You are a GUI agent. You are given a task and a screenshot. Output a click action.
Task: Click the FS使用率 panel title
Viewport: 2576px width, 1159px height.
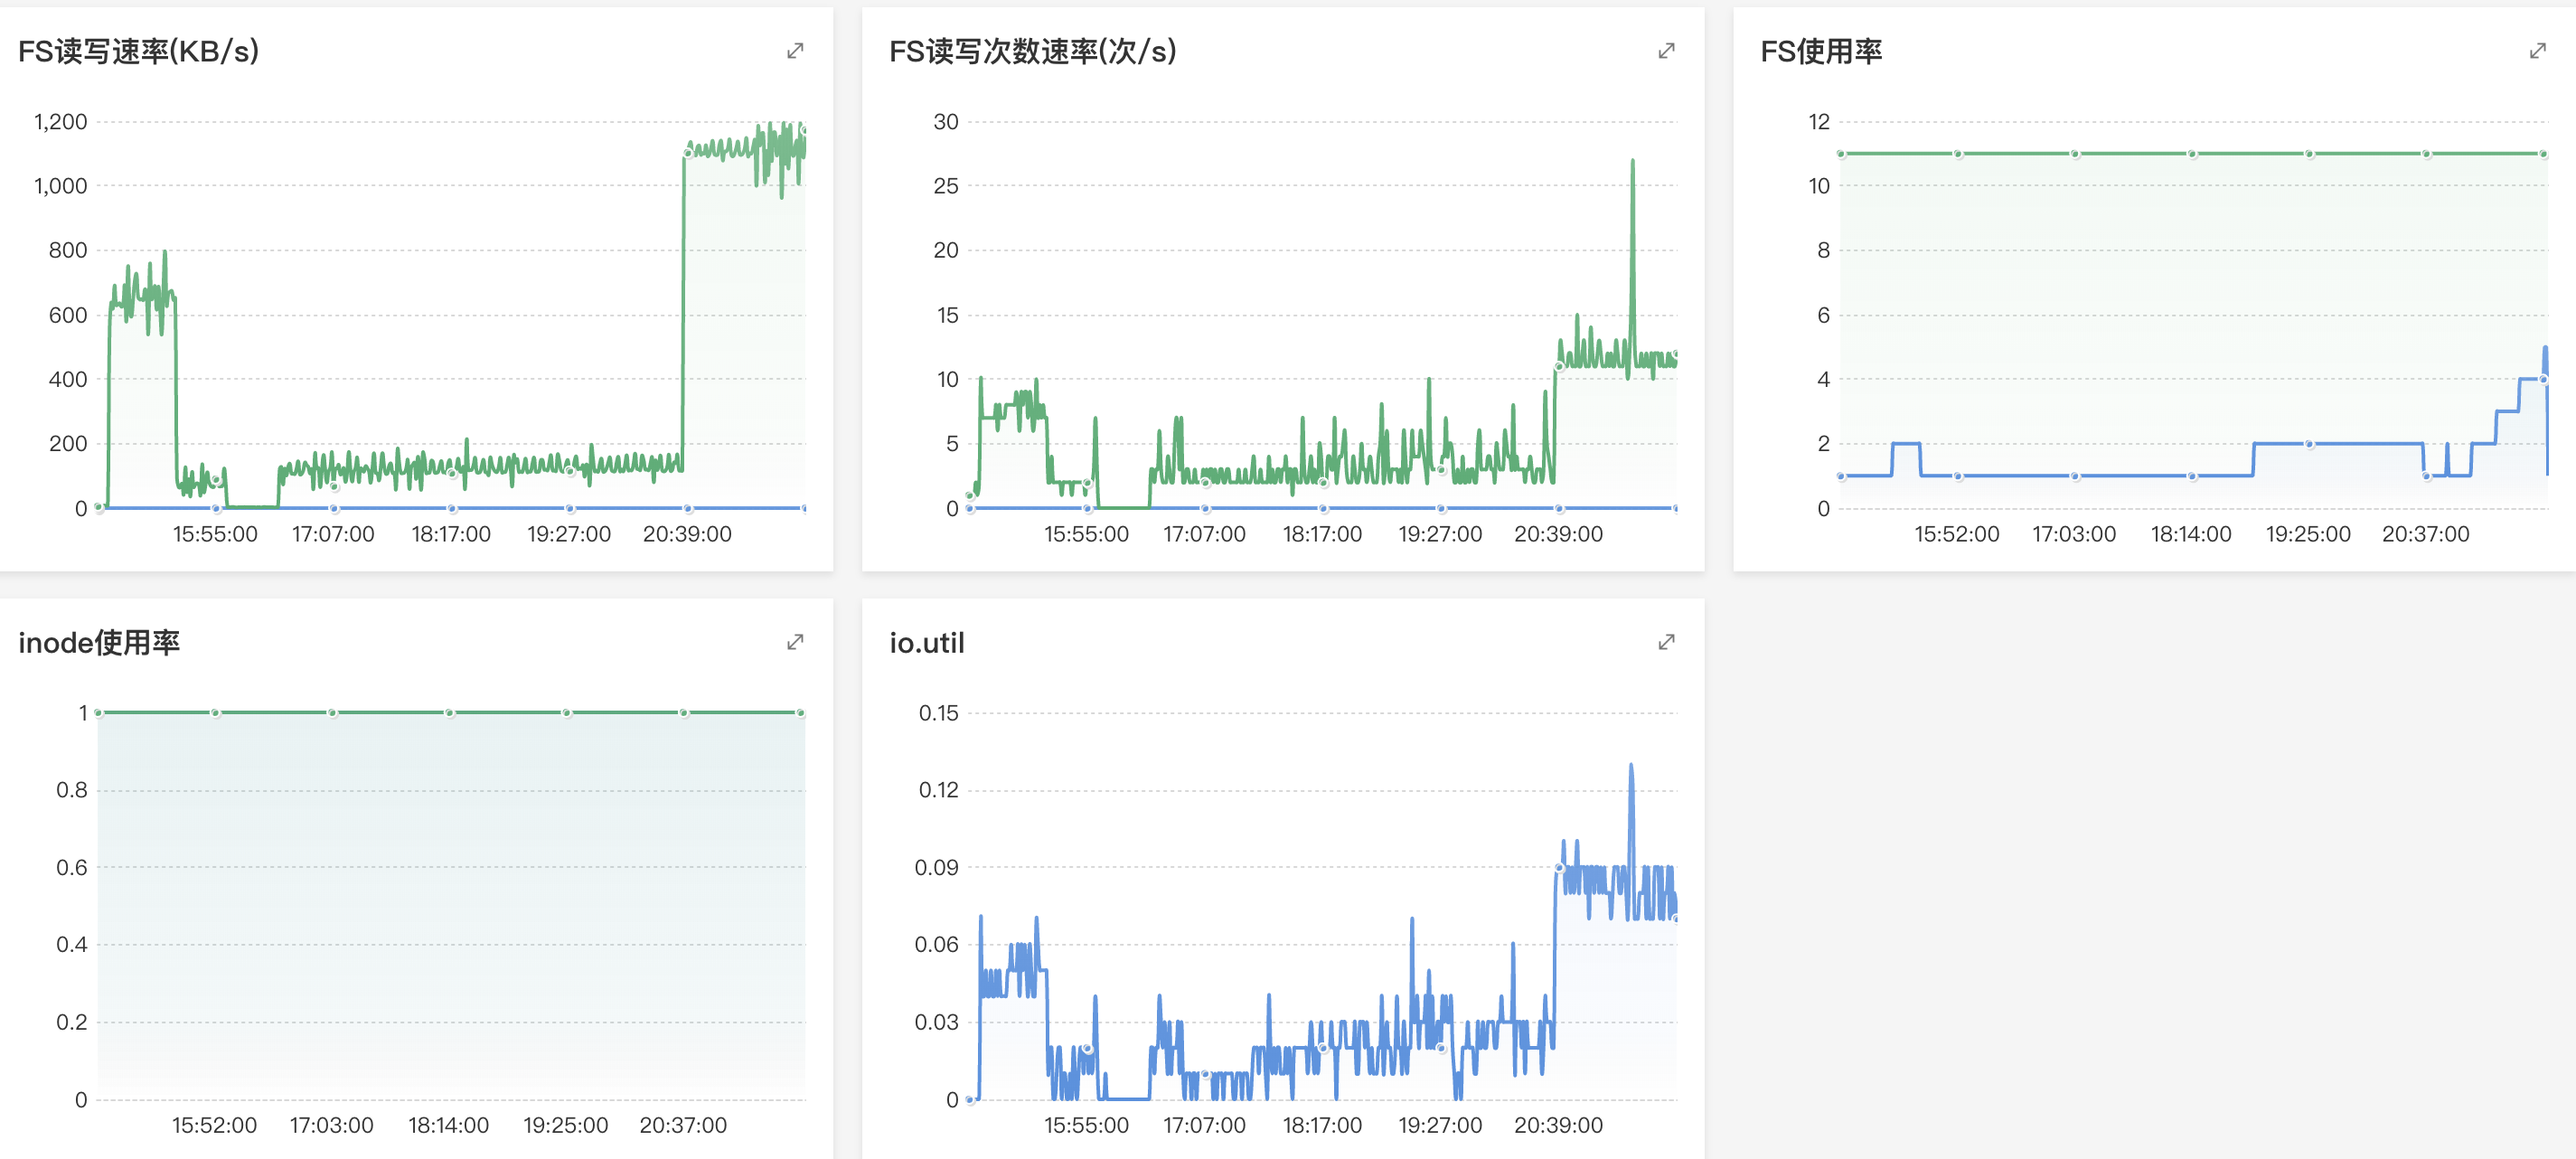tap(1820, 51)
